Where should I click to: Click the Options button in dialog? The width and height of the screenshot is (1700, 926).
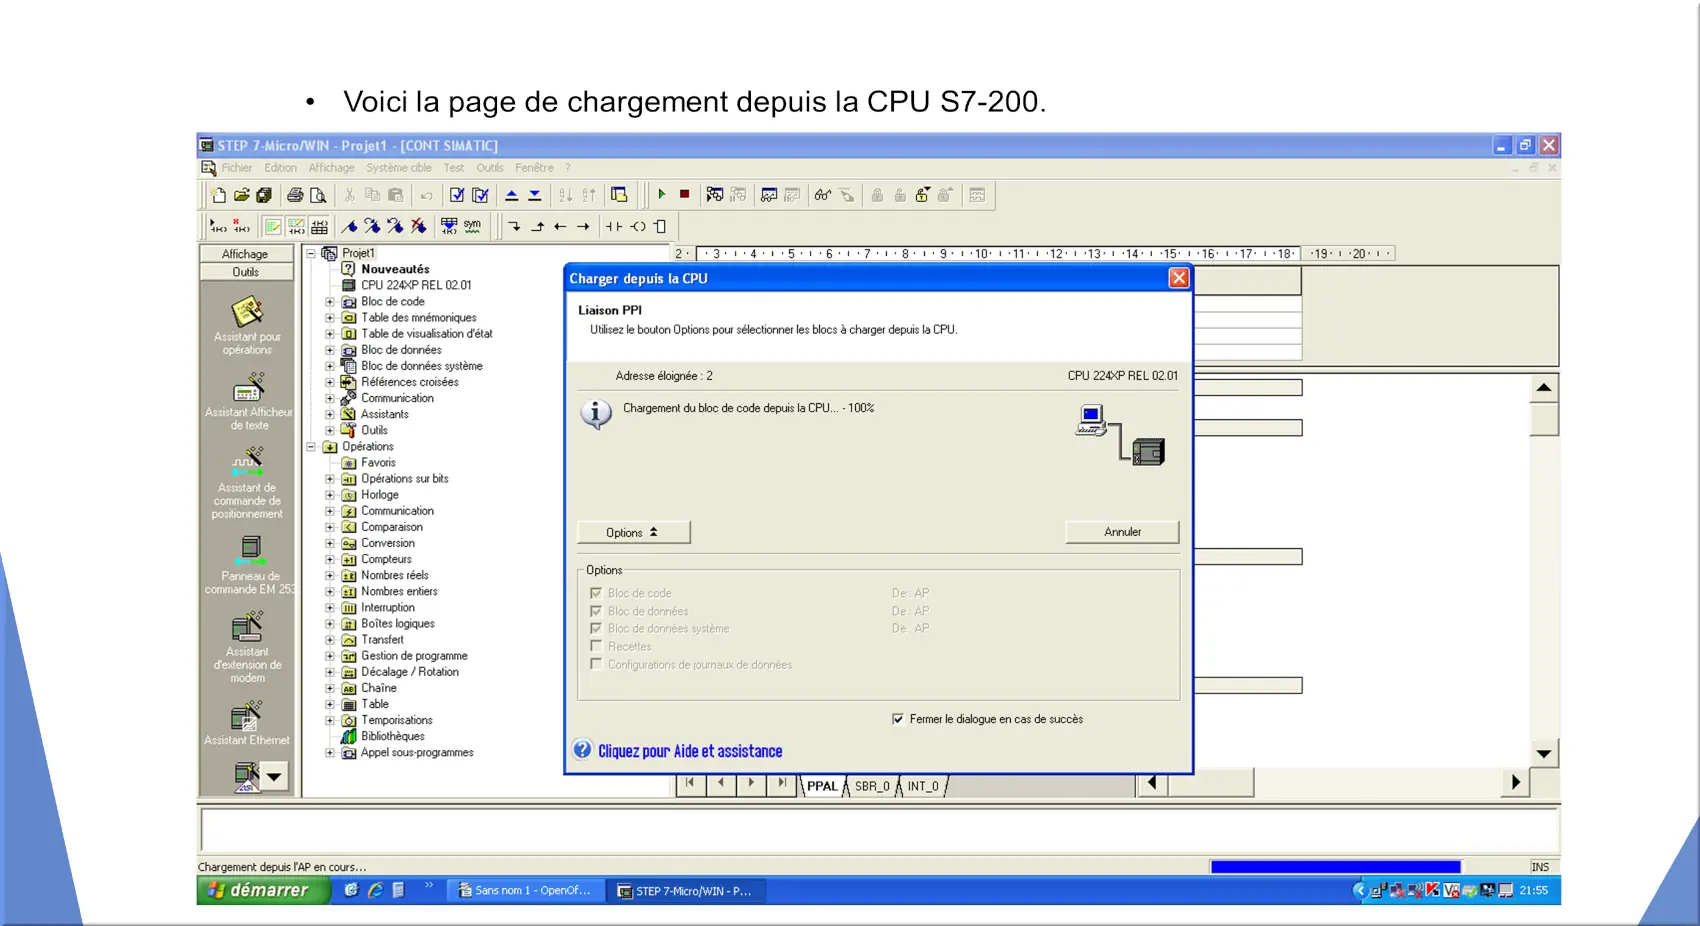tap(633, 532)
